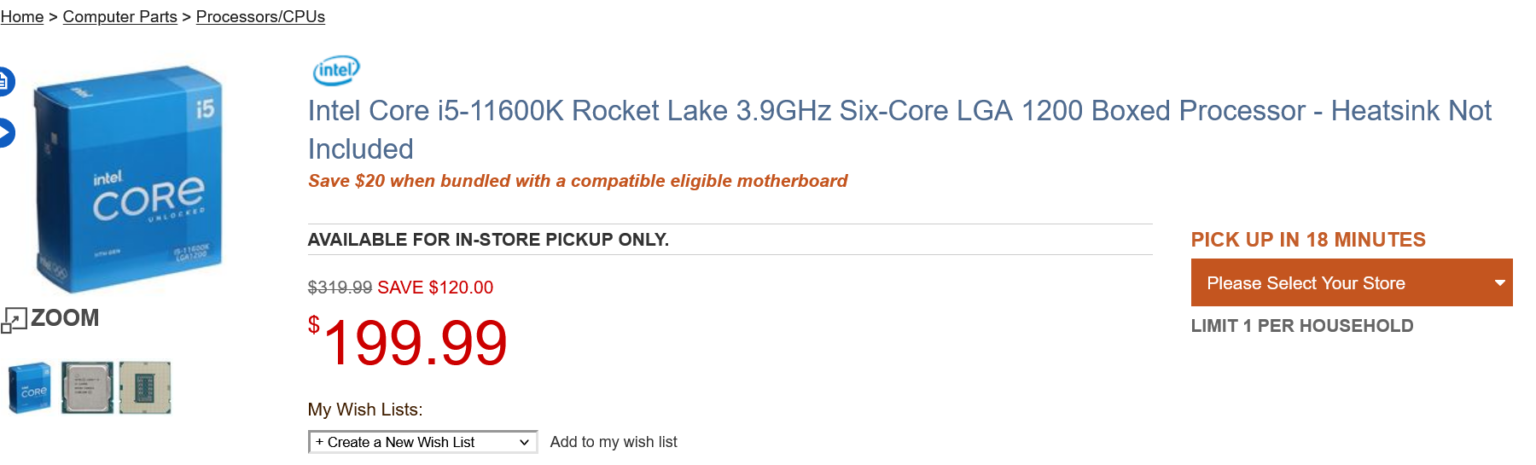
Task: Go to Home in the breadcrumb
Action: coord(22,17)
